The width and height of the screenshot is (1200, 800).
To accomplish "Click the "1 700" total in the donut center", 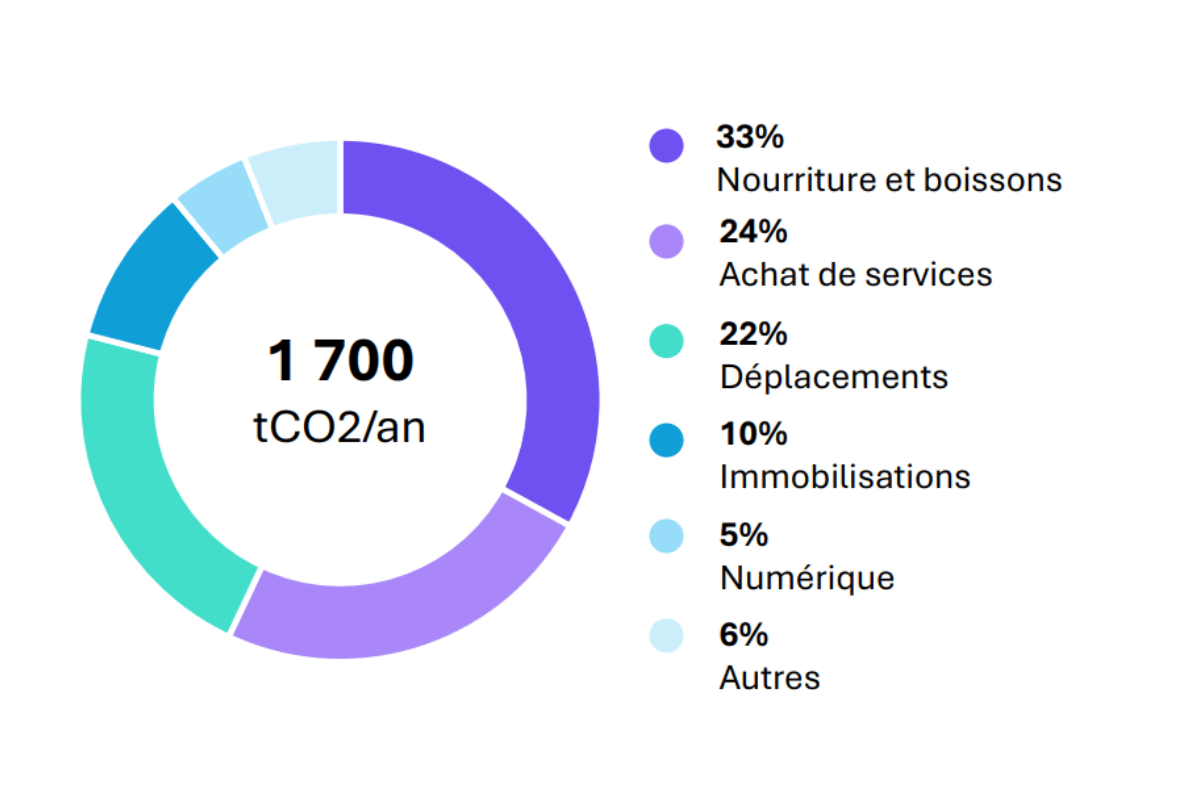I will [340, 361].
